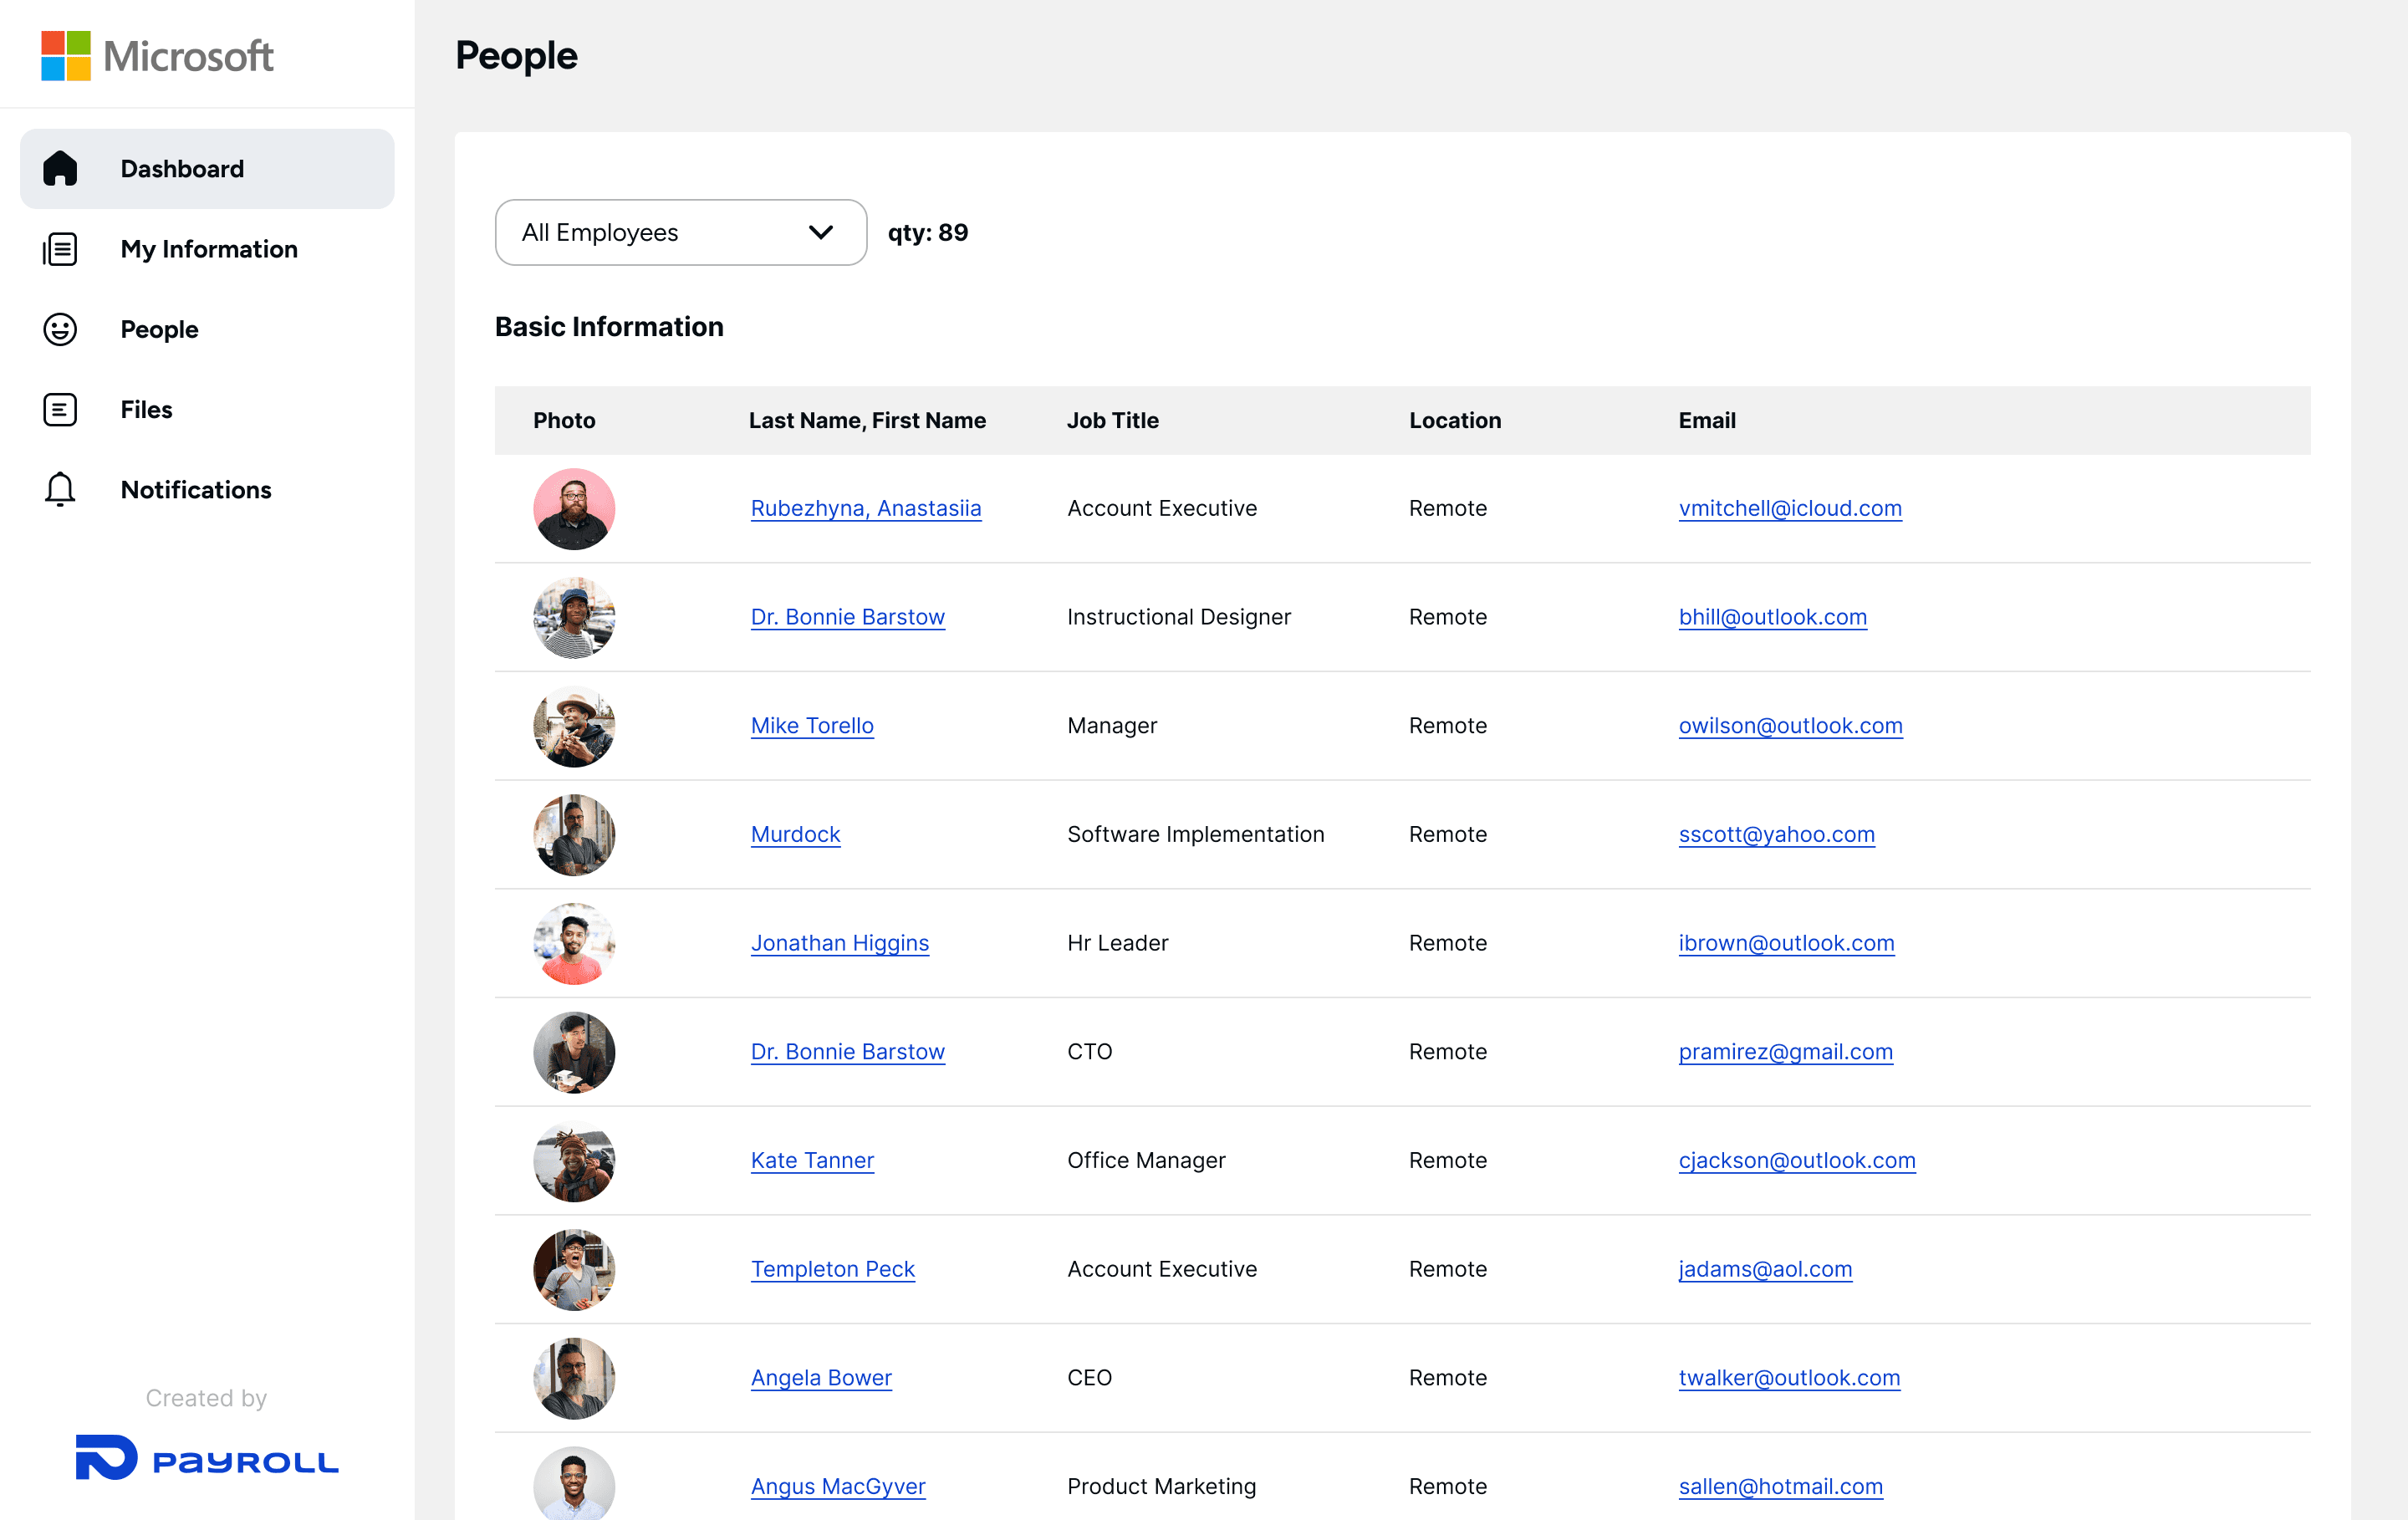Open the Files menu item
Viewport: 2408px width, 1520px height.
point(146,409)
